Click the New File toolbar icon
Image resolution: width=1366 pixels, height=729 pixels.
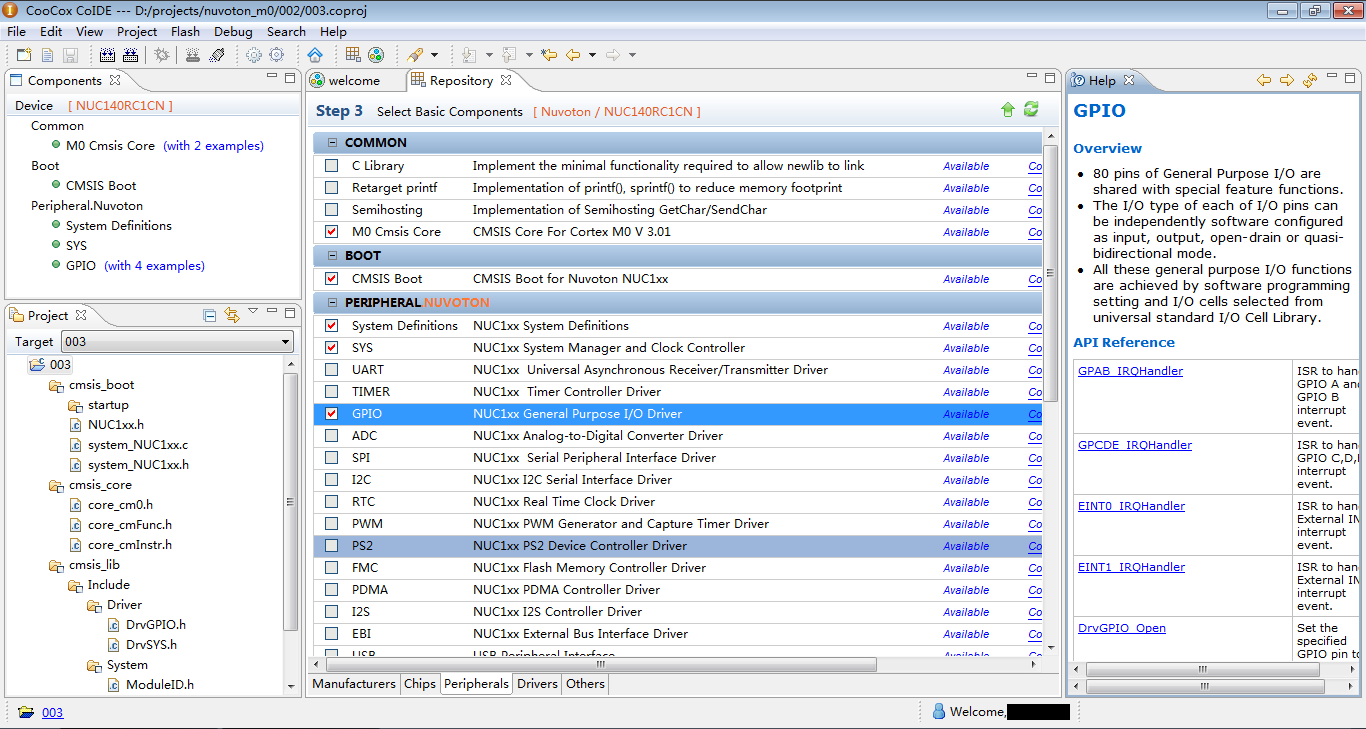[47, 55]
